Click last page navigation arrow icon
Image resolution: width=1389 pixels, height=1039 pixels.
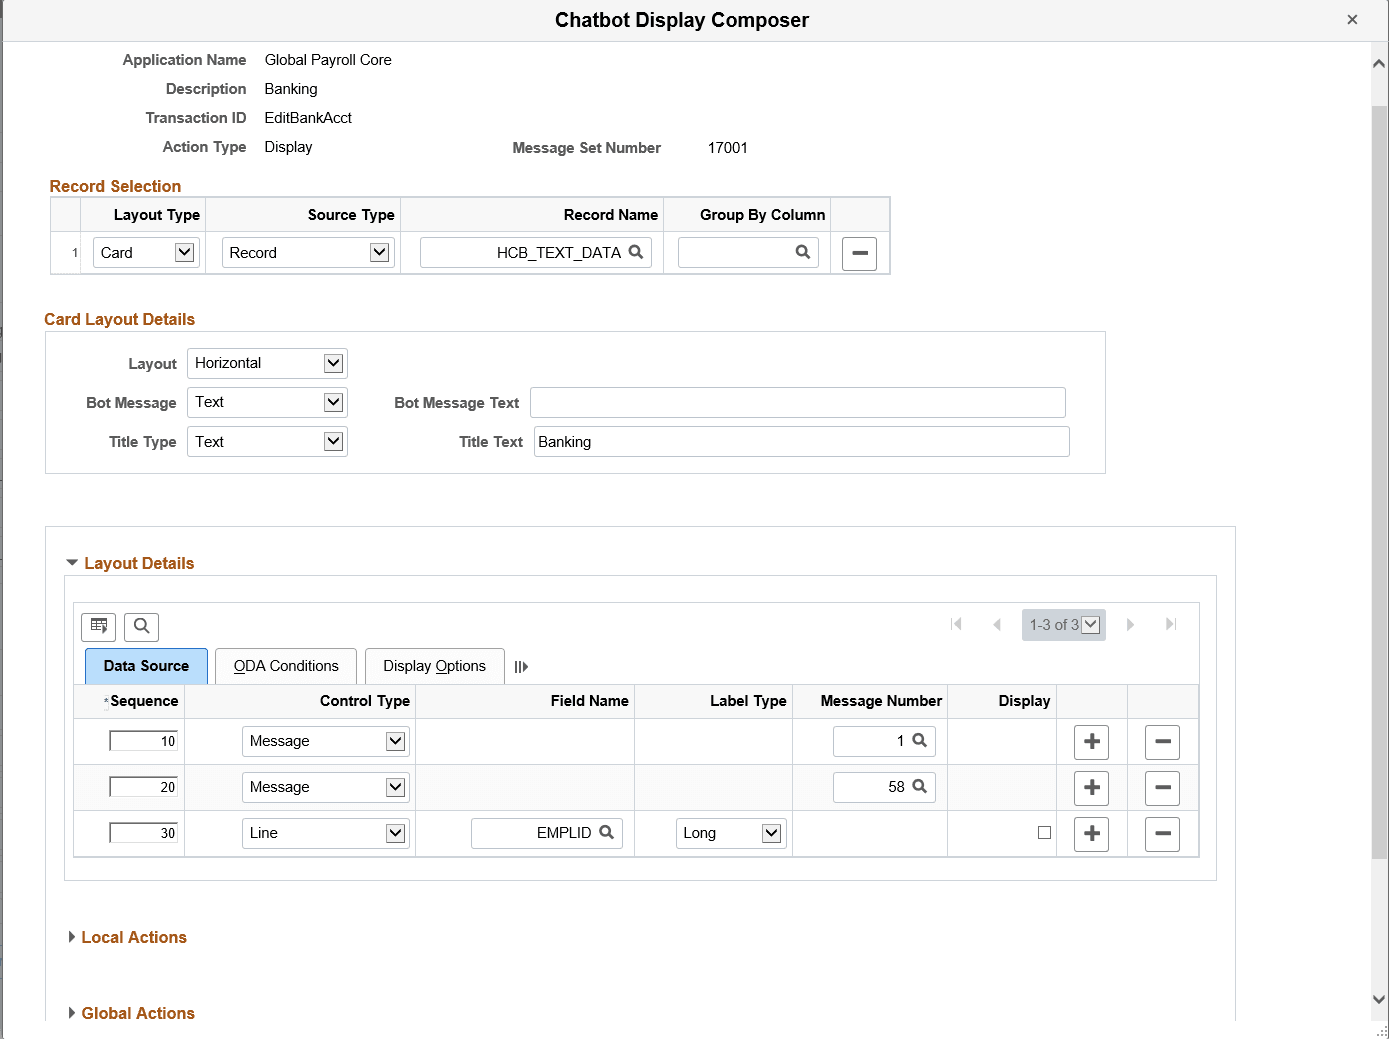(x=1170, y=624)
